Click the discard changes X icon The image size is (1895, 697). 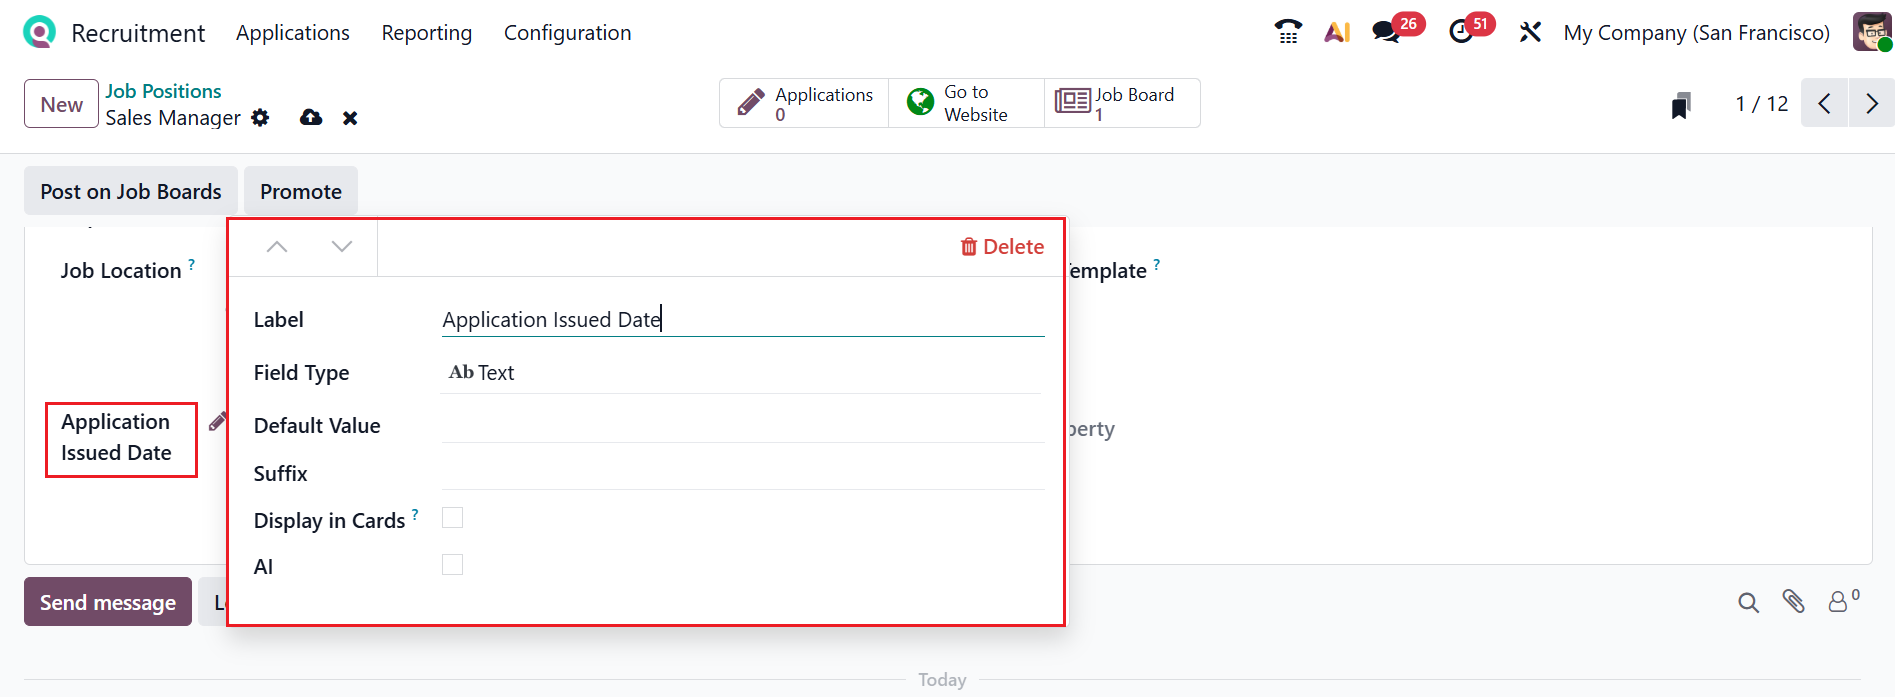click(x=350, y=118)
